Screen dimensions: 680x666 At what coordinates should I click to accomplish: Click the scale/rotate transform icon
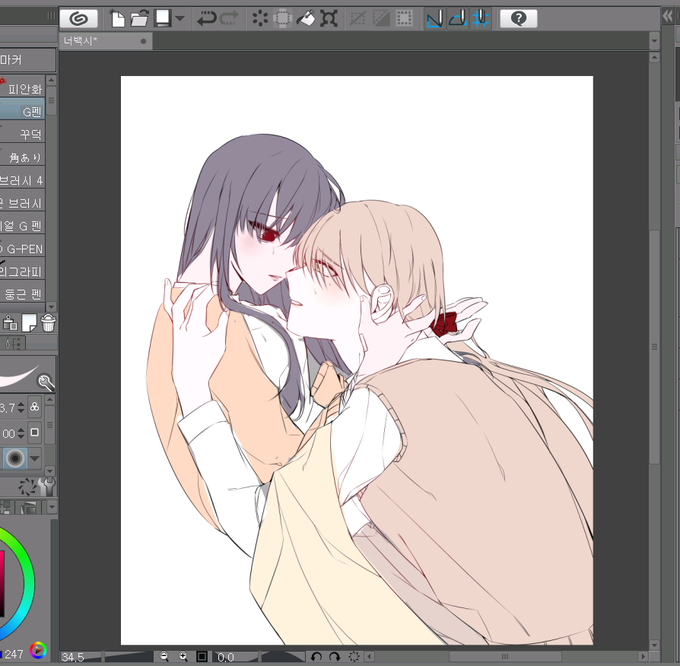click(x=329, y=19)
